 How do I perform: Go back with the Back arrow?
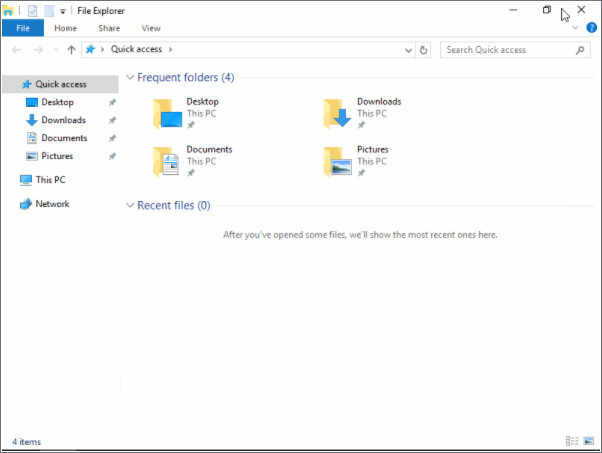16,50
